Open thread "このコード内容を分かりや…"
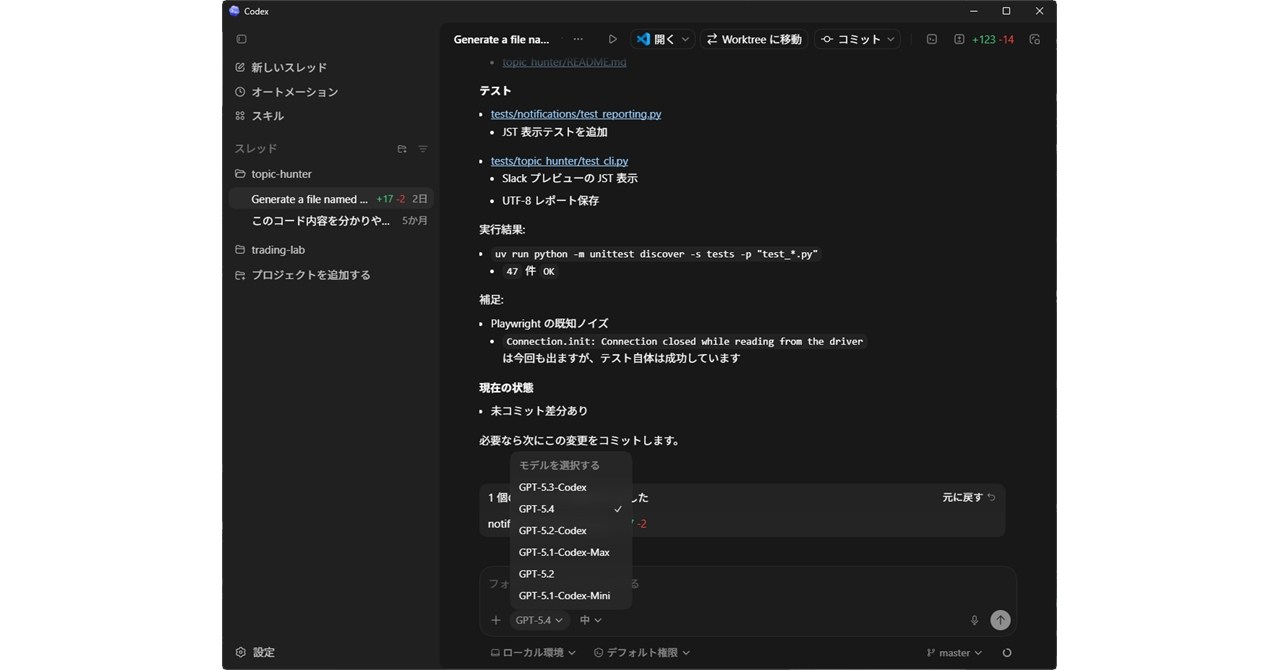 (x=331, y=221)
